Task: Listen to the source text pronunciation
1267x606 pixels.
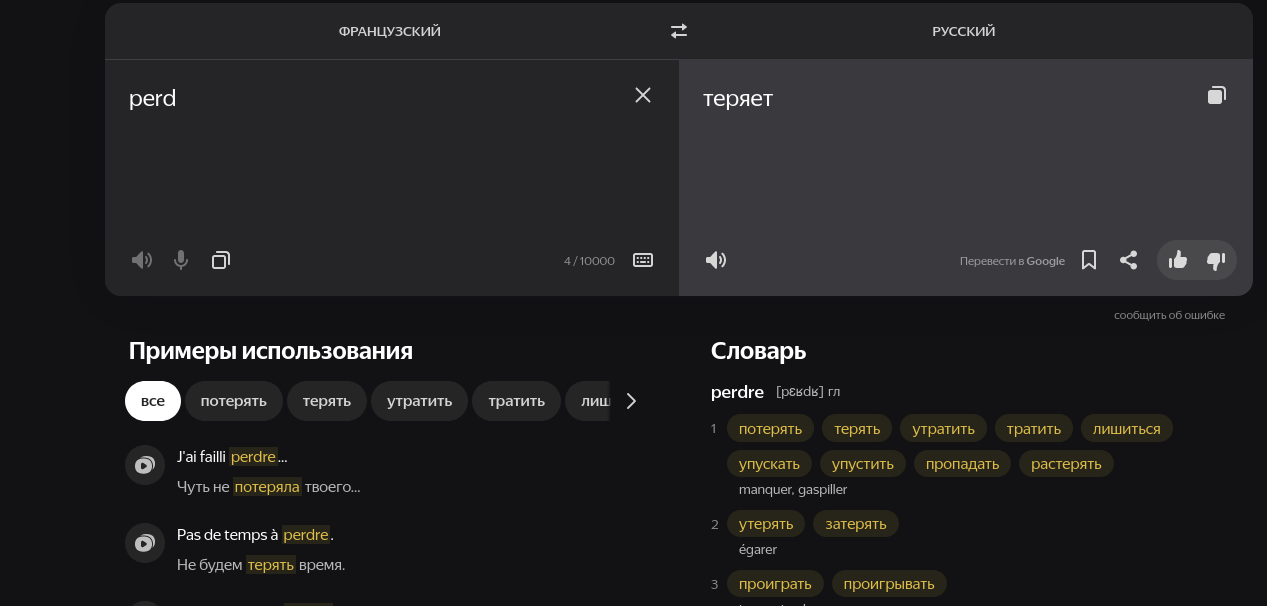Action: pos(142,260)
